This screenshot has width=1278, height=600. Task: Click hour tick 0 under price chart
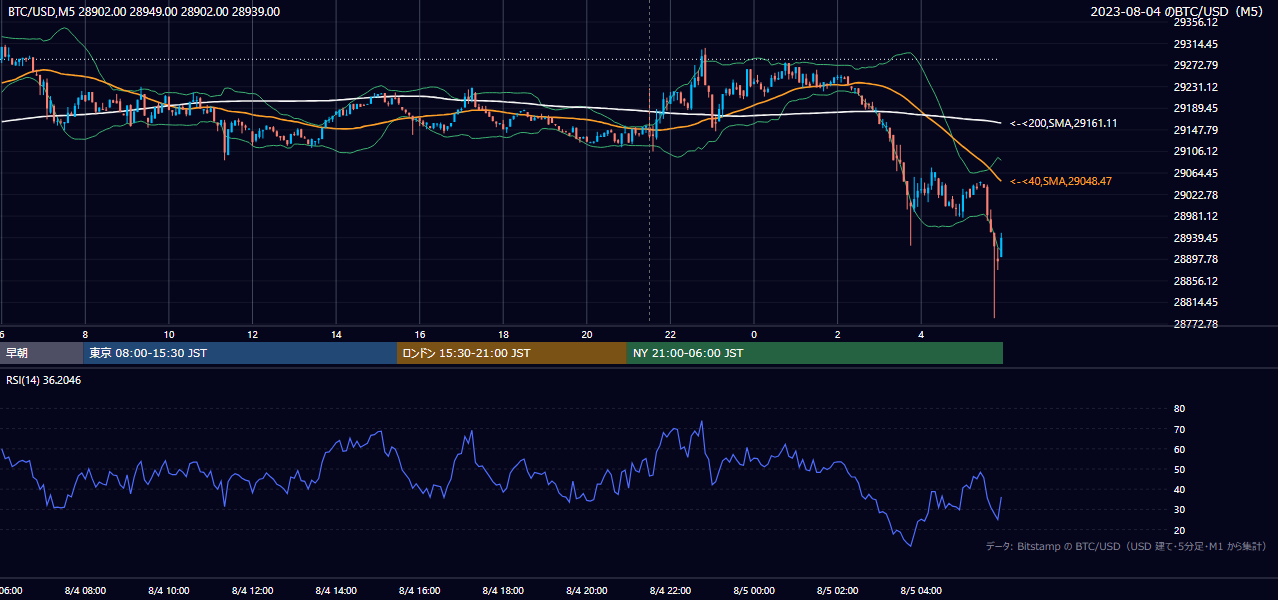(755, 335)
